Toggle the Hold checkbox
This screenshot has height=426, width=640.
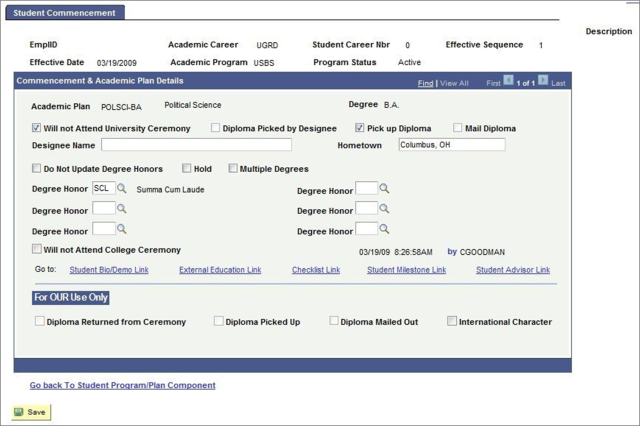(187, 168)
